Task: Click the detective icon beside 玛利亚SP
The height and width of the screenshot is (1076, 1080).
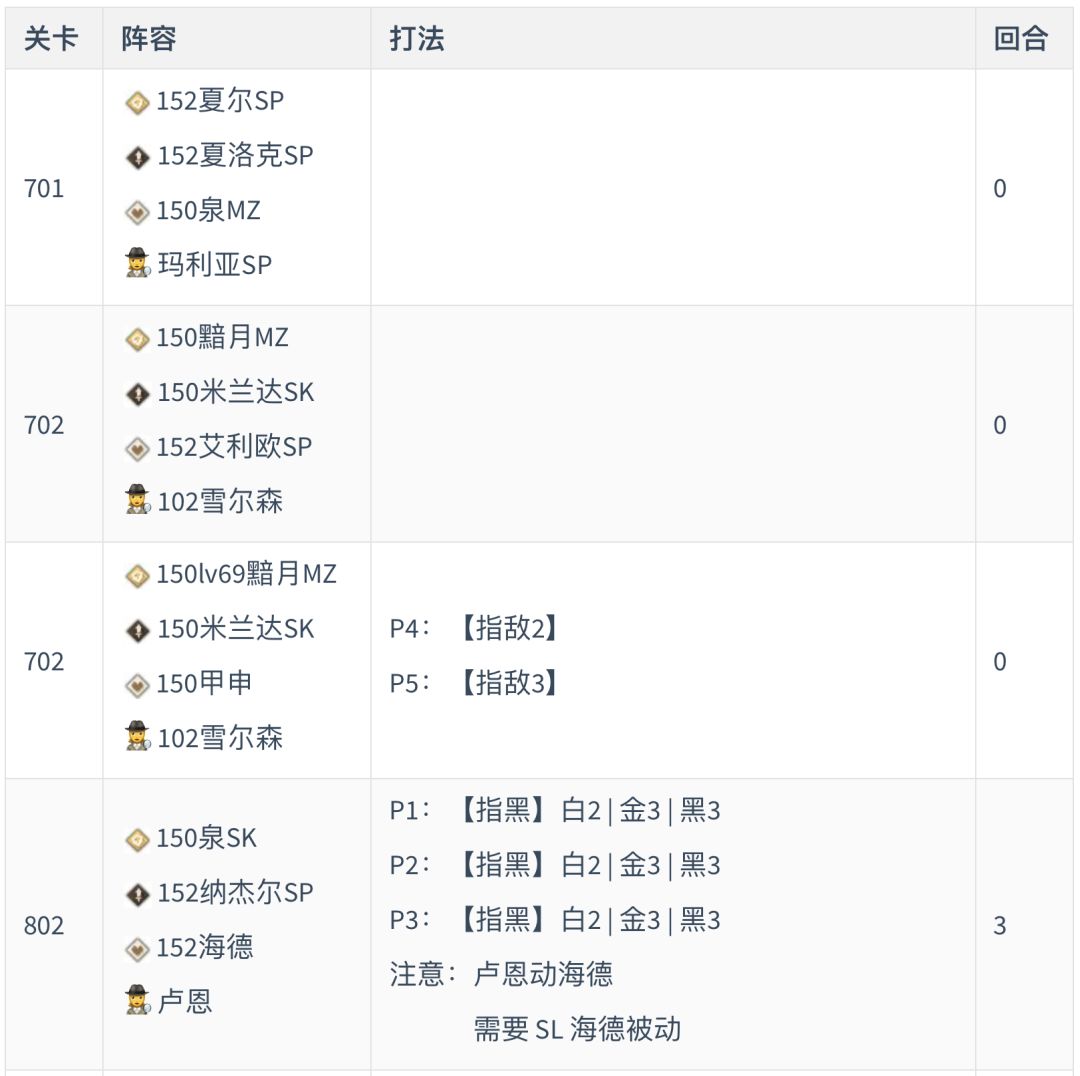Action: [137, 265]
